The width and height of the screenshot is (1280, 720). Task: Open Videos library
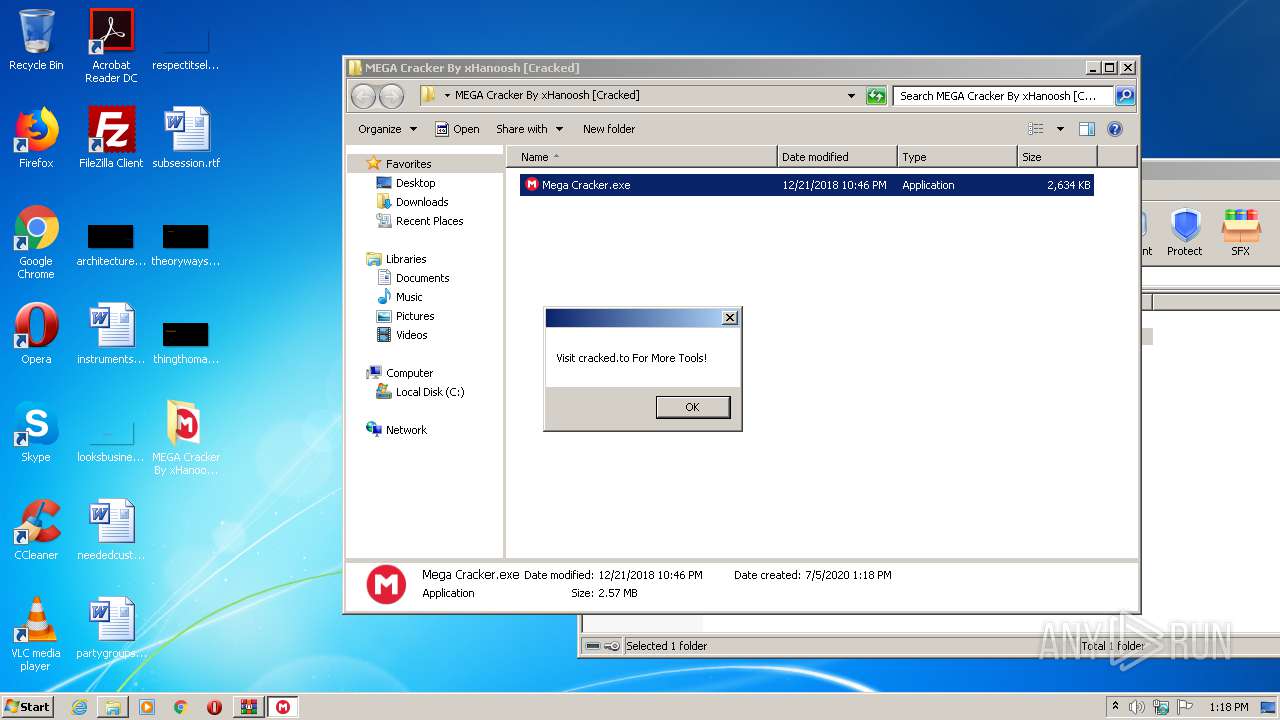(411, 335)
